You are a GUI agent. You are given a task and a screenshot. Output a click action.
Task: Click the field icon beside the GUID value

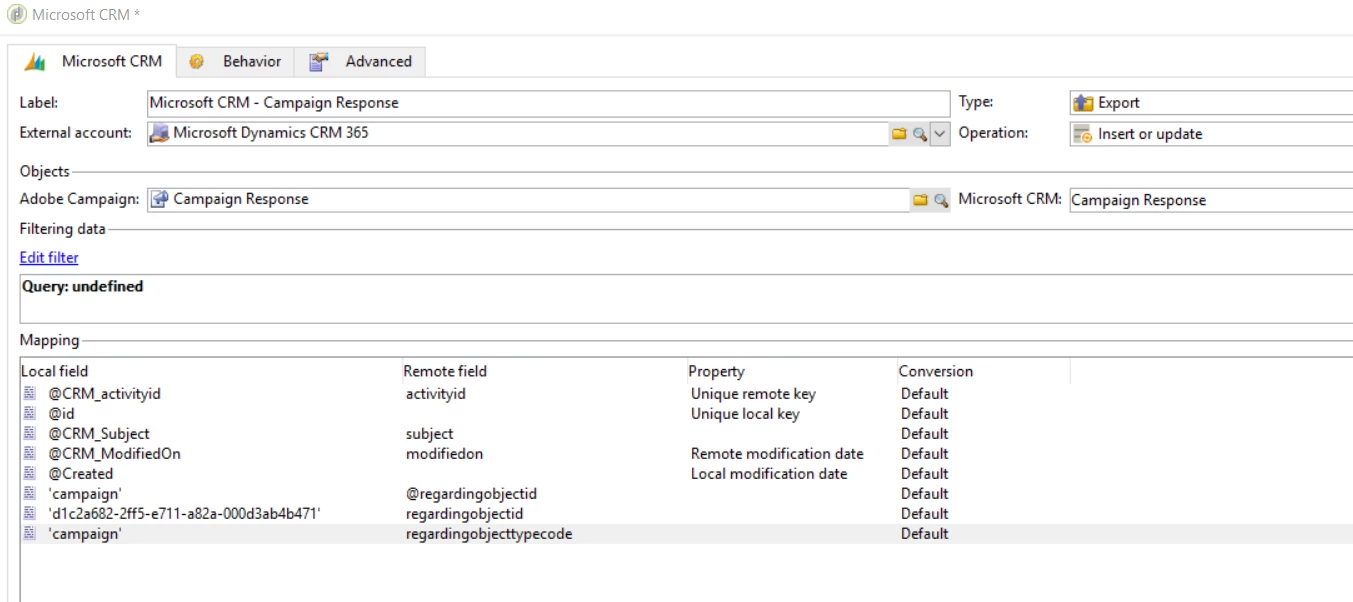click(x=30, y=514)
